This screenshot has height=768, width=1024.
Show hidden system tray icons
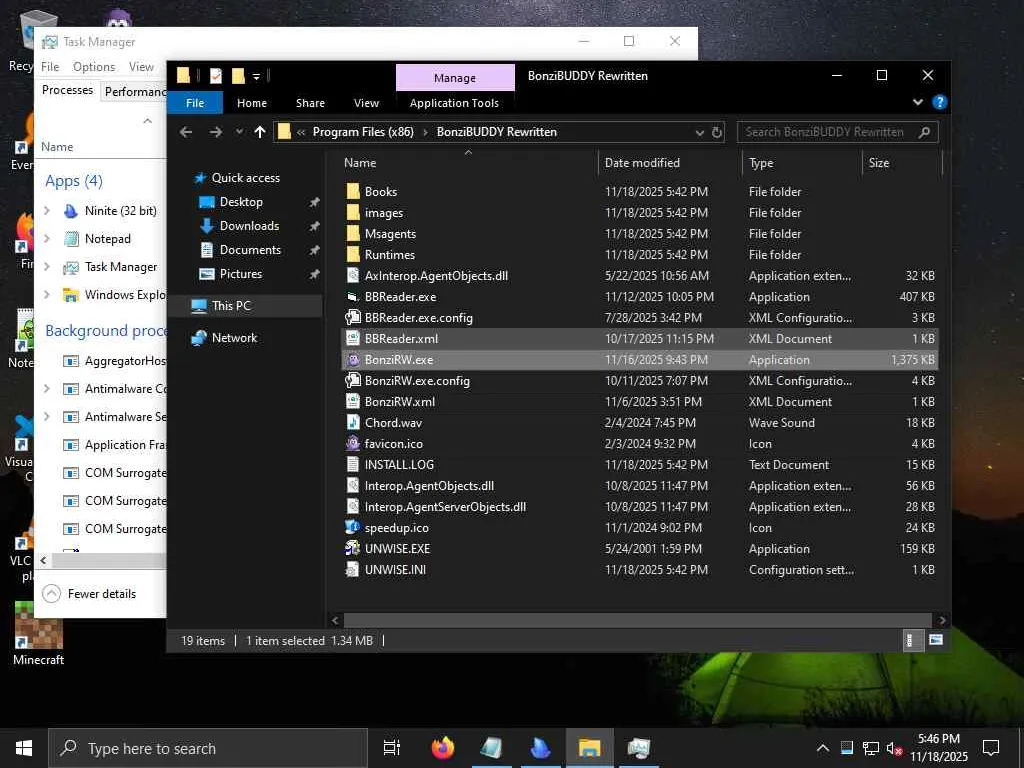823,748
